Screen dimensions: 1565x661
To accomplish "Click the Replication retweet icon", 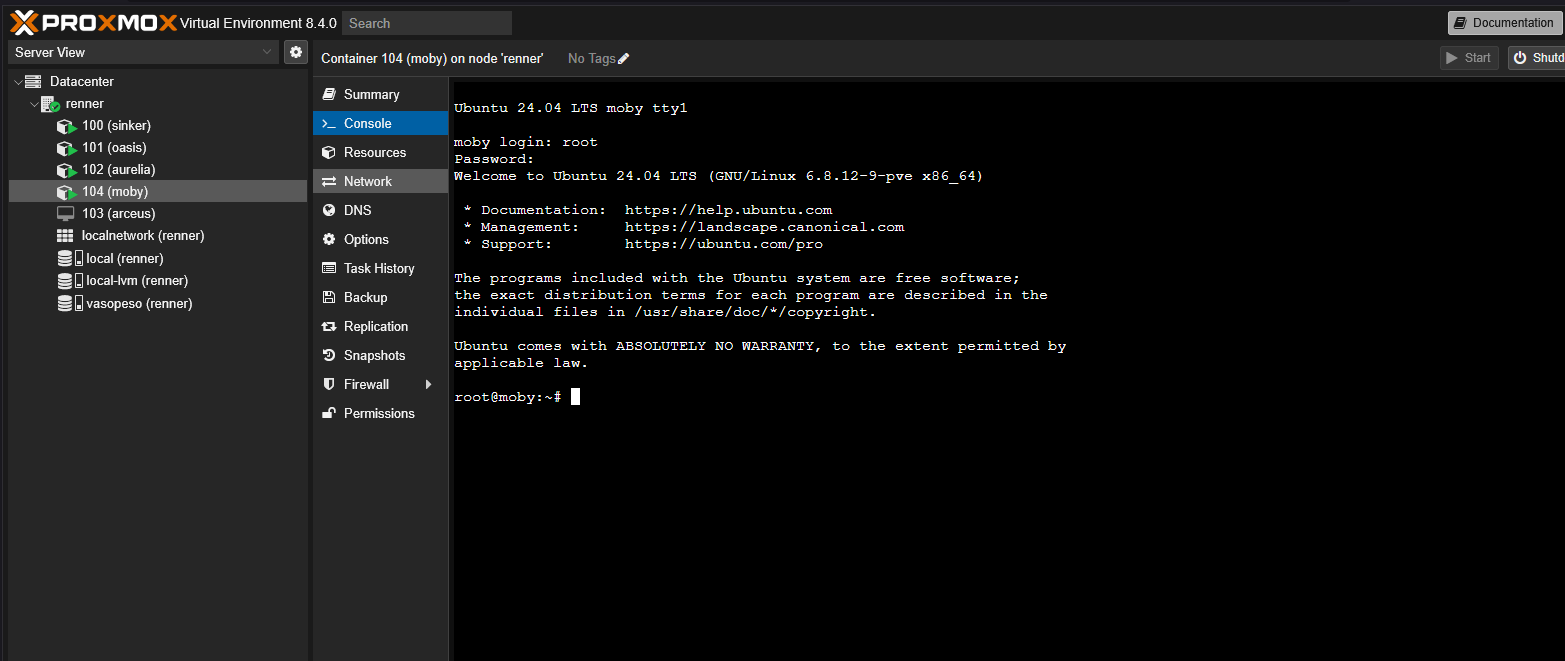I will coord(328,326).
